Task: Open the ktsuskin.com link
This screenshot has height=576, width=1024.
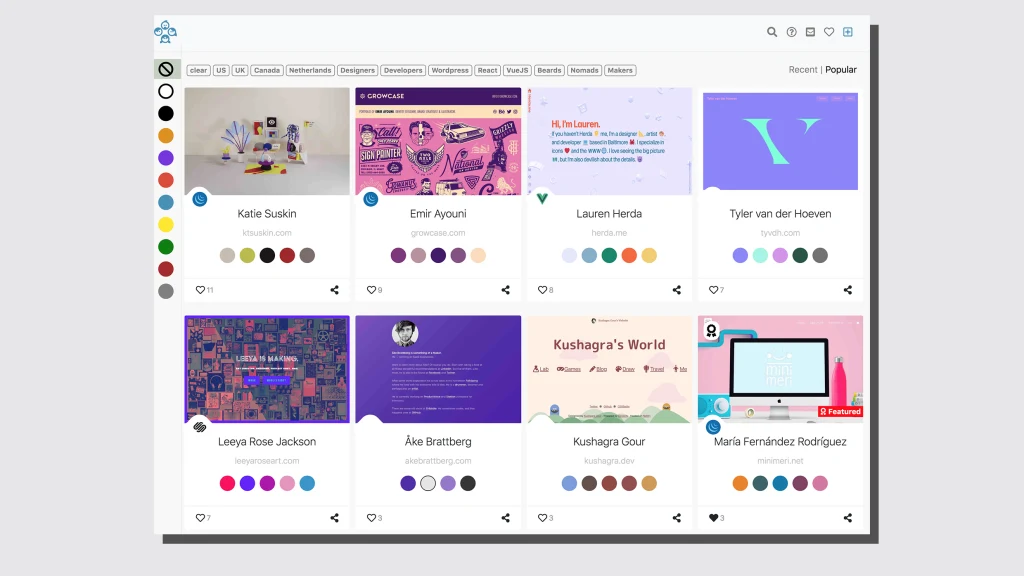Action: 265,232
